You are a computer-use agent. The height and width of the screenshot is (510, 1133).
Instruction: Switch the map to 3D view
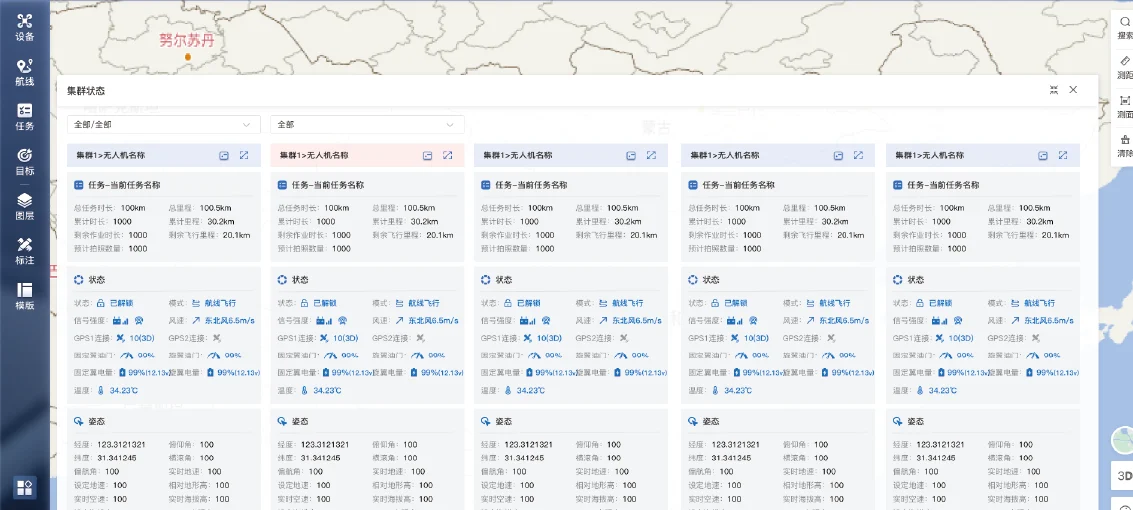1124,478
